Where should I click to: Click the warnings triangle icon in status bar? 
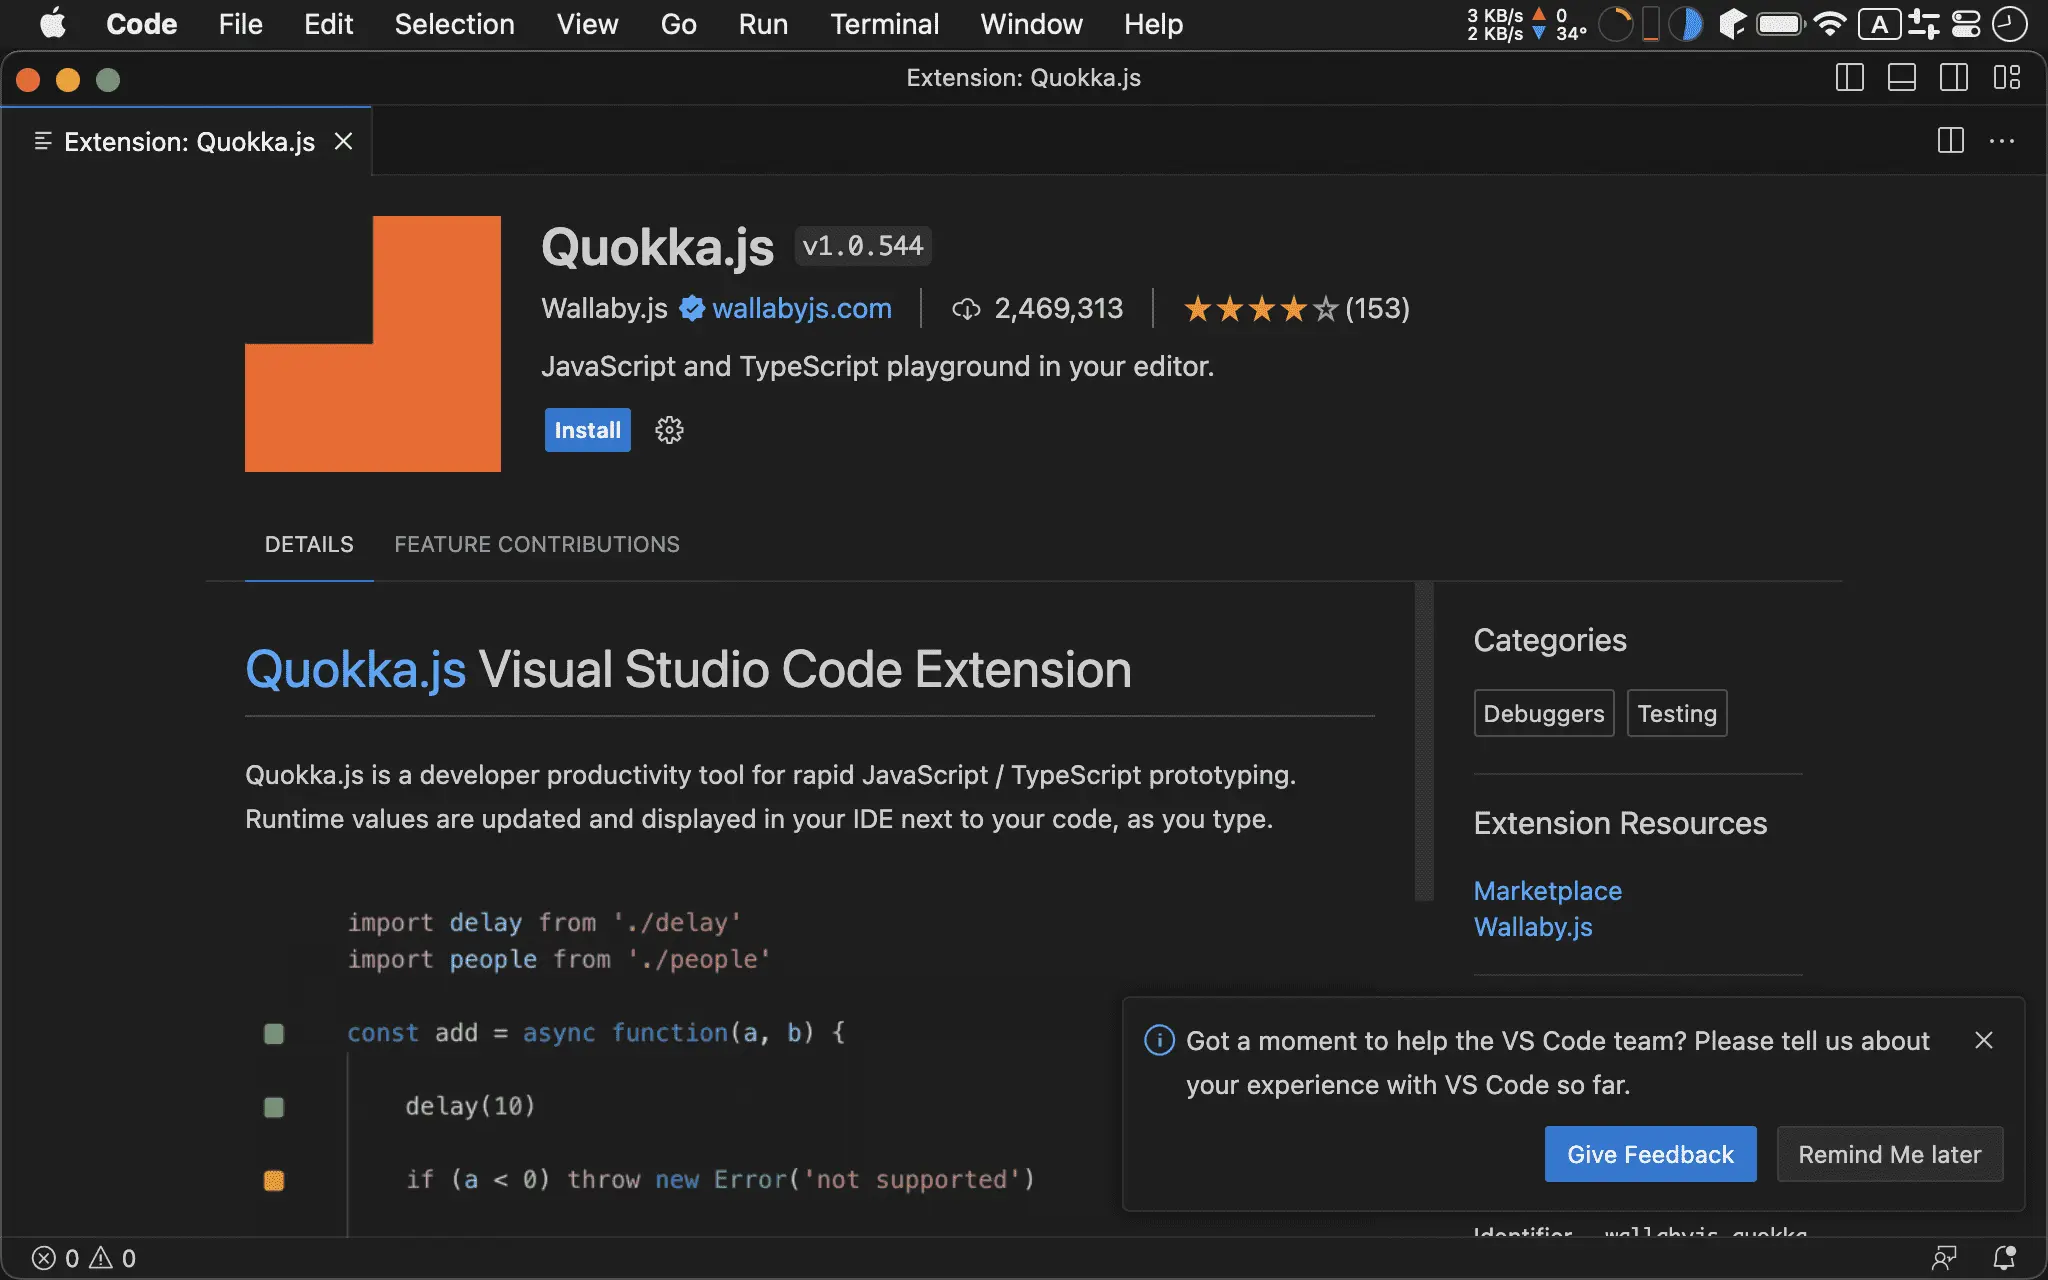(x=101, y=1258)
